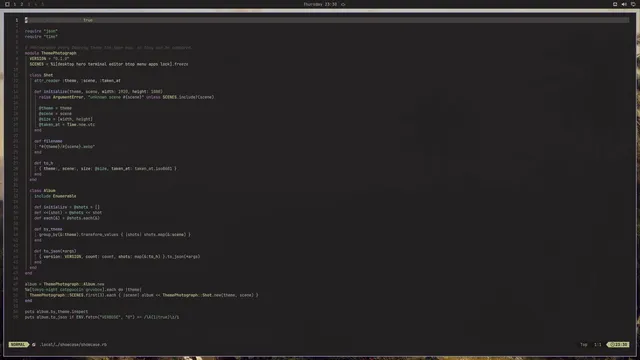The height and width of the screenshot is (360, 640).
Task: Switch to workspace 5 in top bar
Action: click(x=42, y=4)
